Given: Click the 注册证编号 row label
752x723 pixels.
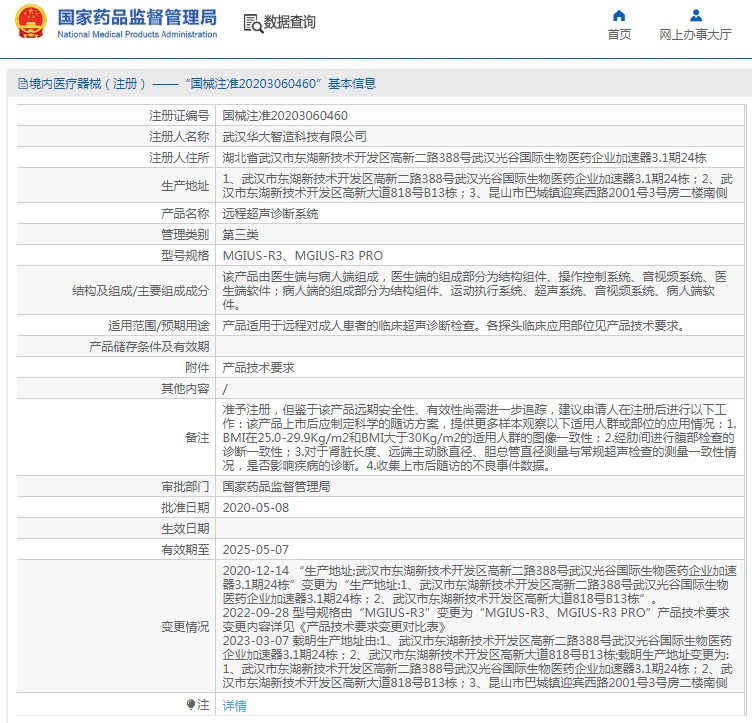Looking at the screenshot, I should point(179,116).
